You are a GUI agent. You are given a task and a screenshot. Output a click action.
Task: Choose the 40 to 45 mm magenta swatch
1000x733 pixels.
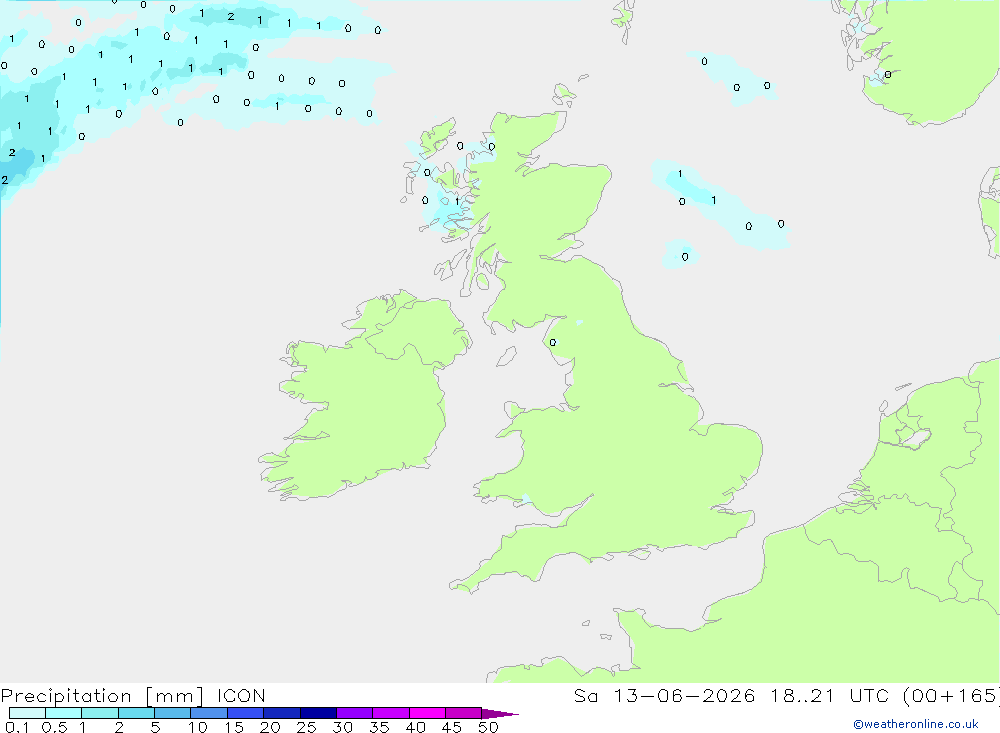[427, 713]
